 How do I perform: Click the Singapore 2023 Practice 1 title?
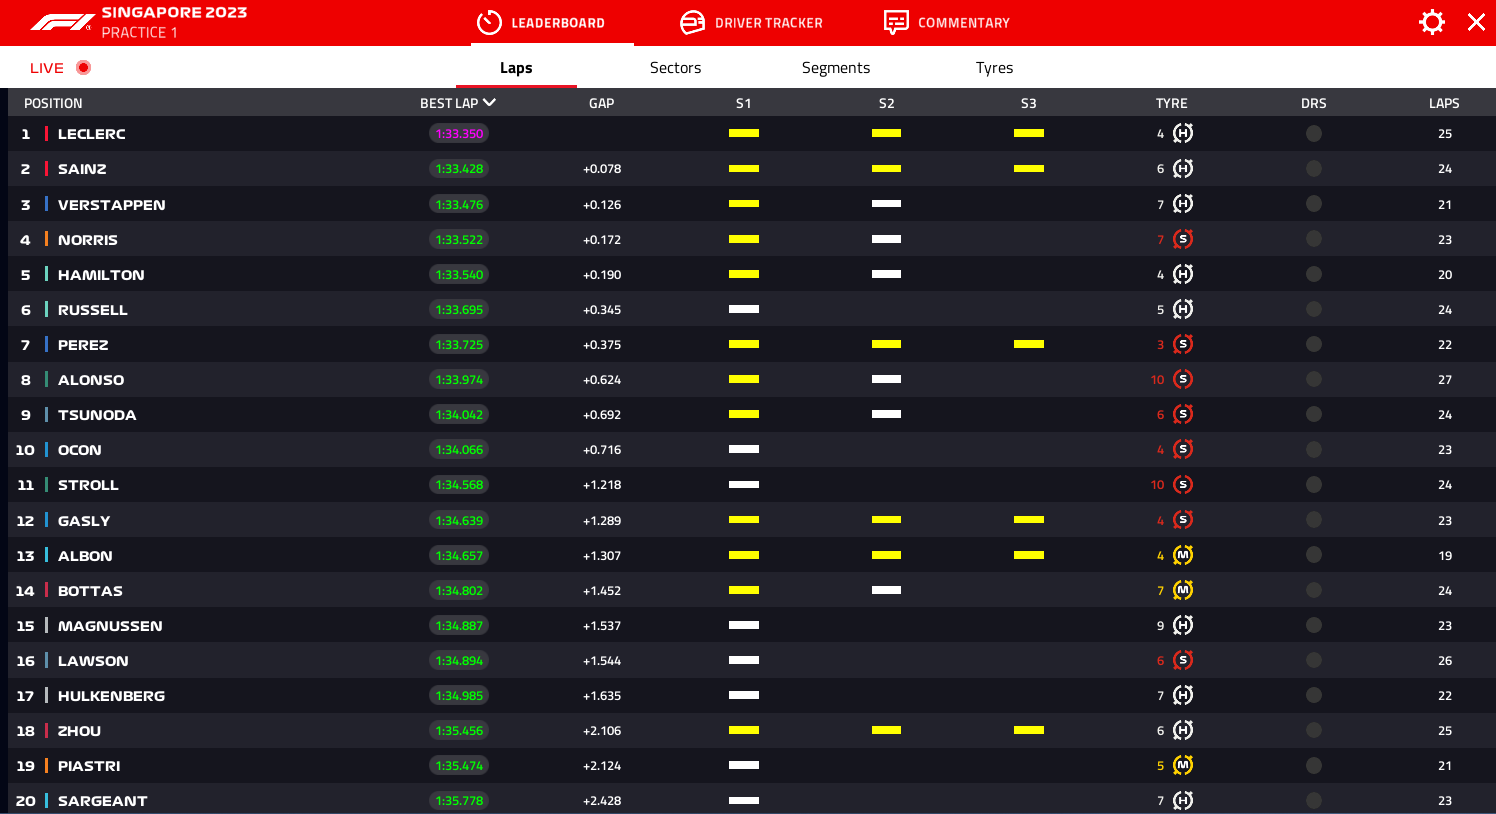point(174,22)
